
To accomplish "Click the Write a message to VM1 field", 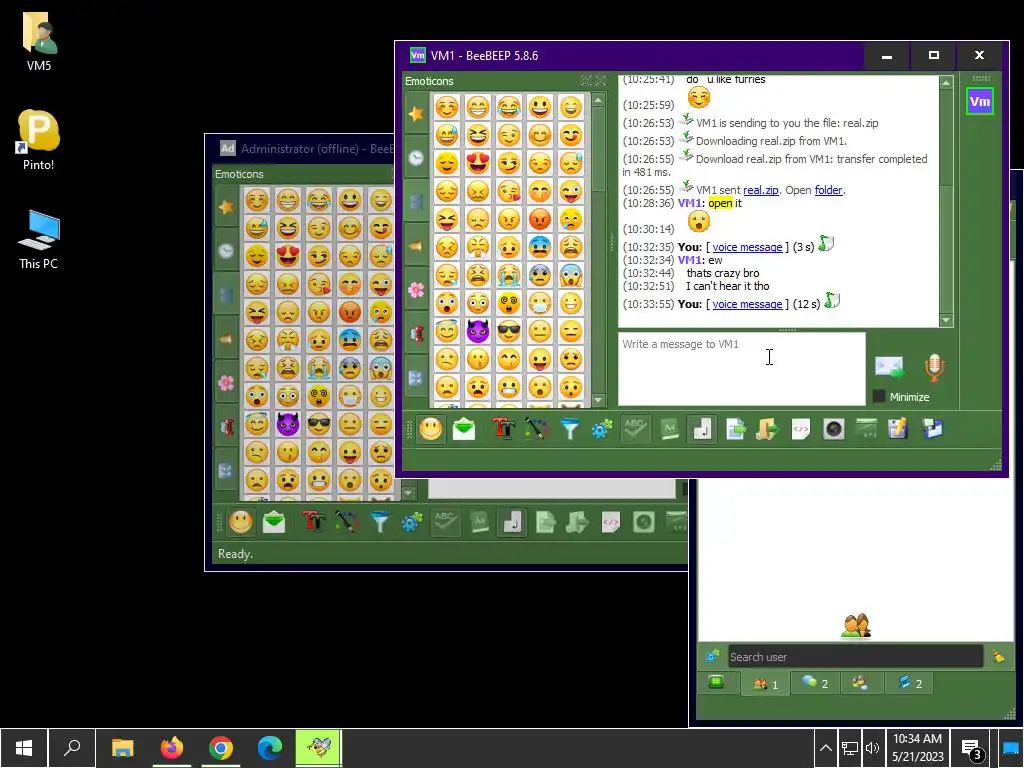I will [741, 368].
